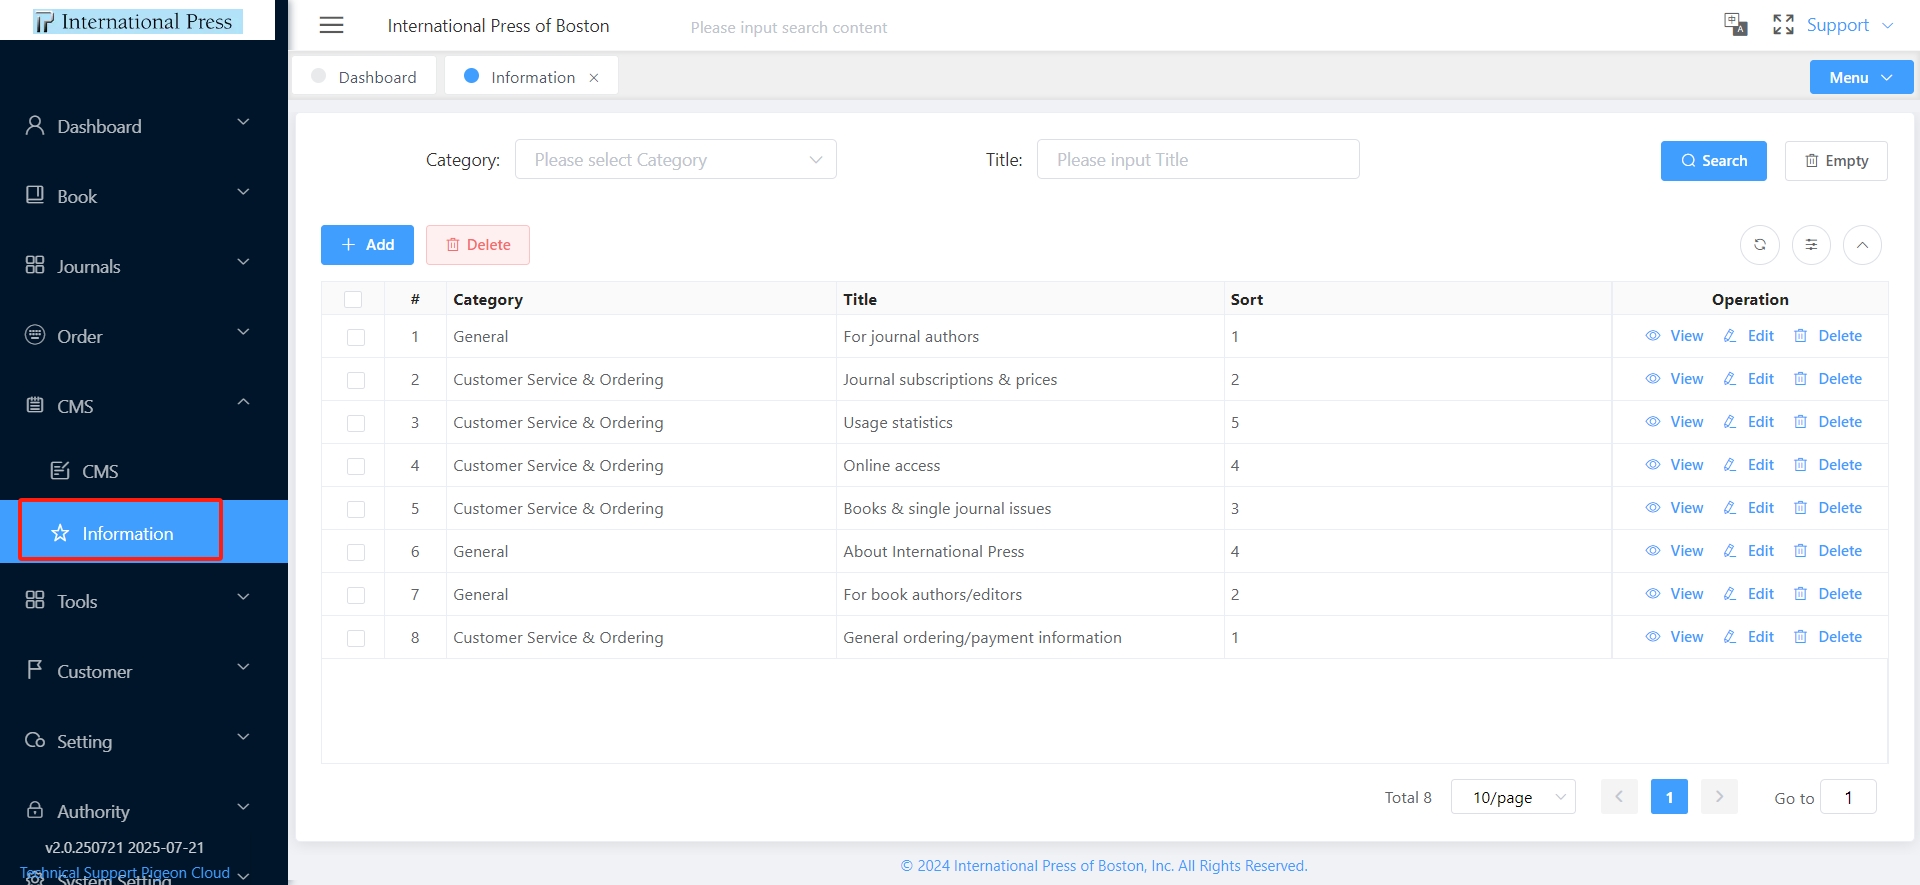This screenshot has width=1920, height=885.
Task: Open the Technical Support Pigeon Cloud link
Action: [125, 873]
